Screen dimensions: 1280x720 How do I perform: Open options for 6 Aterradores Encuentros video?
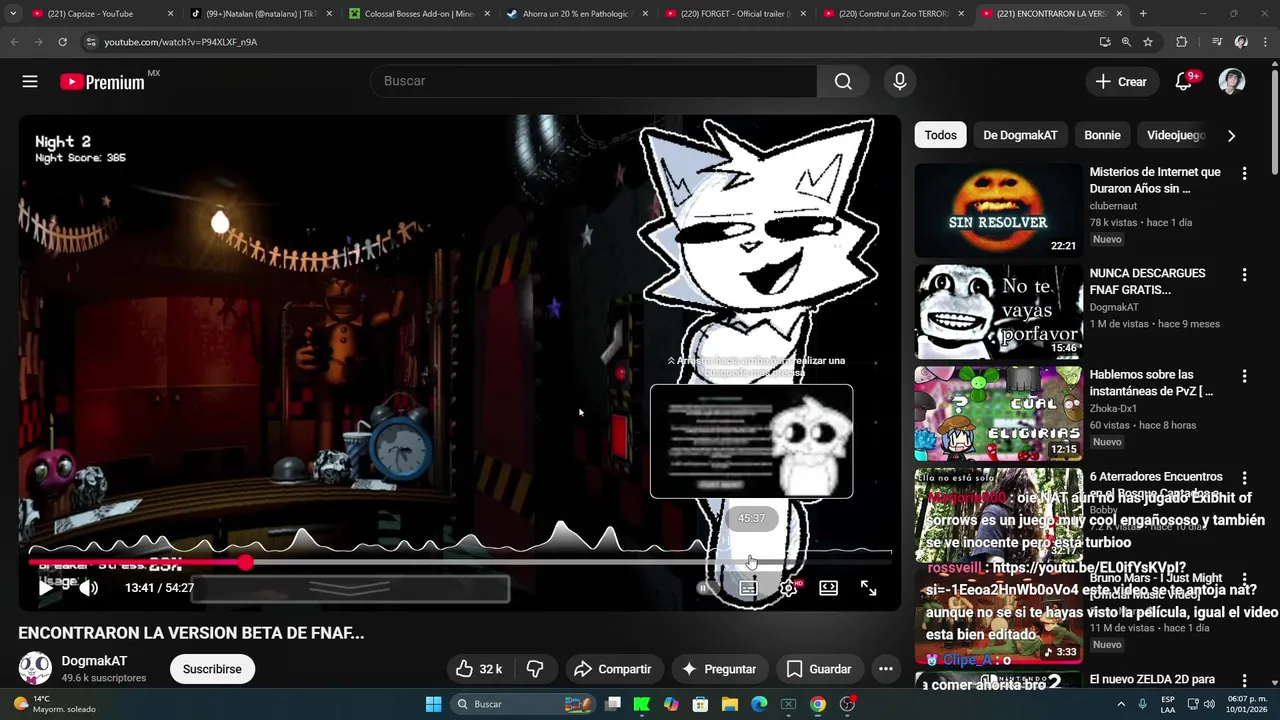tap(1244, 478)
